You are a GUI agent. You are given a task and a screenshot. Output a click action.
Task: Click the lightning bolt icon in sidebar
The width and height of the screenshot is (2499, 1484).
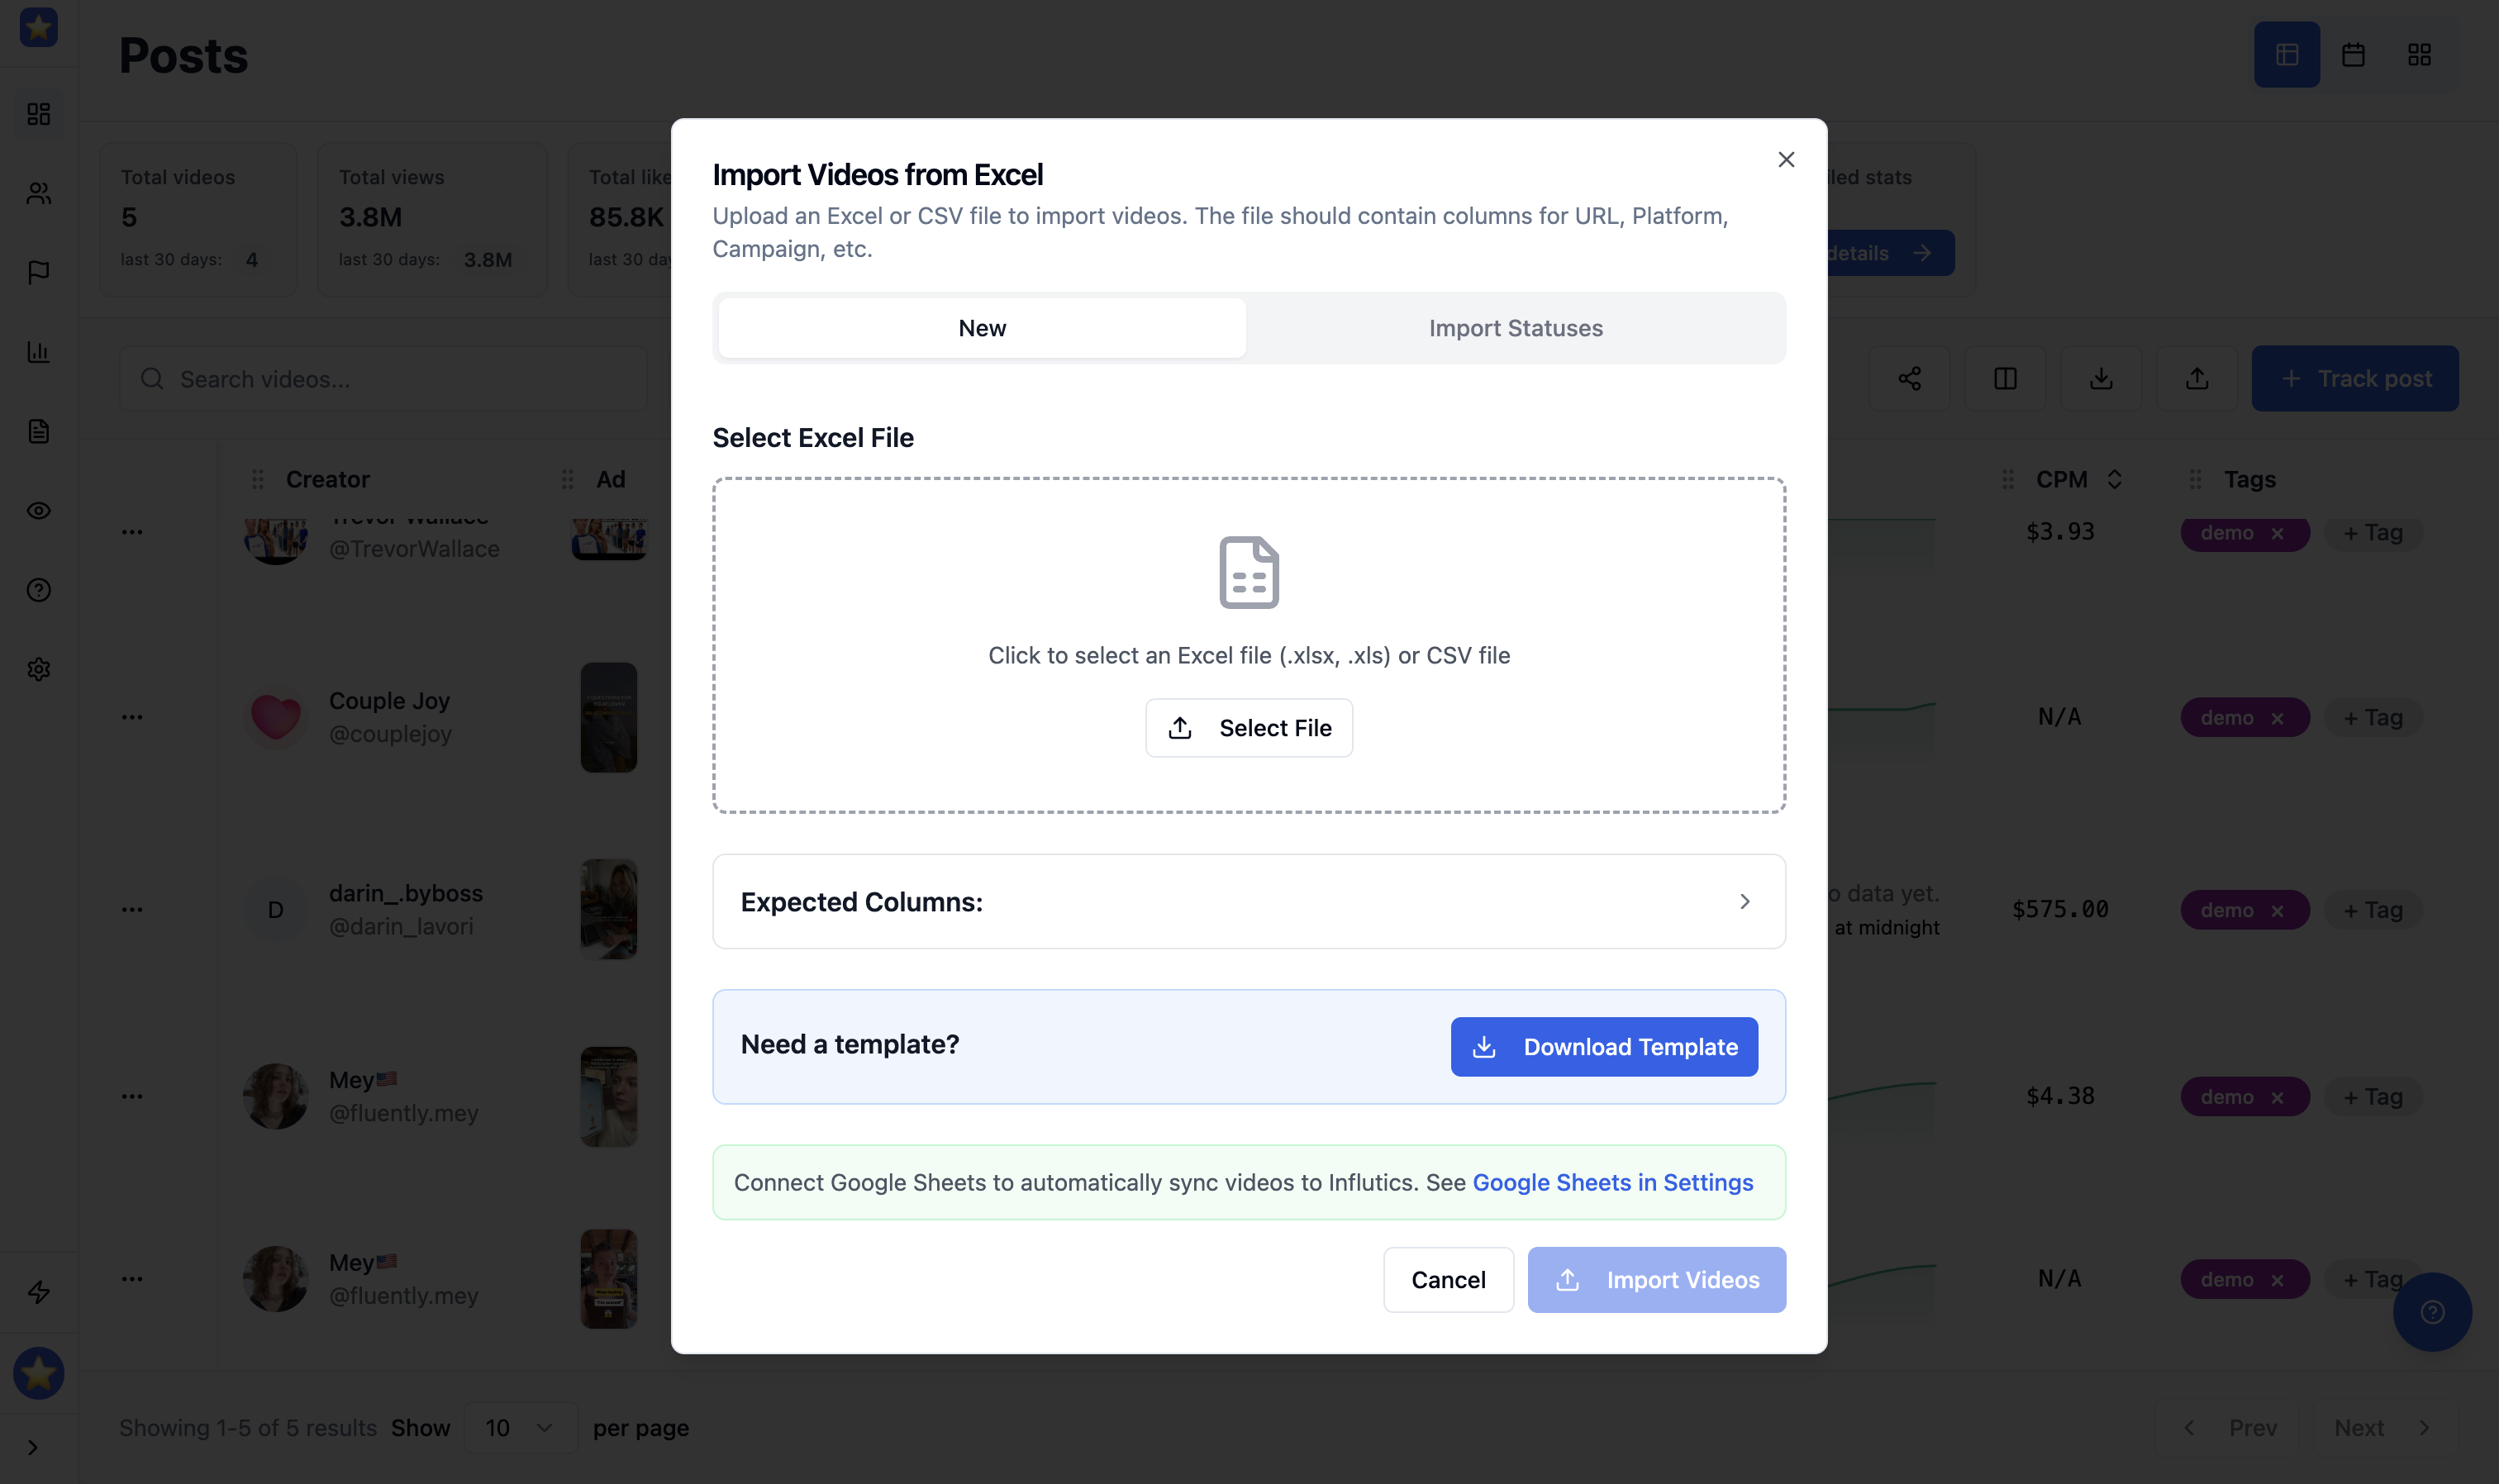39,1292
